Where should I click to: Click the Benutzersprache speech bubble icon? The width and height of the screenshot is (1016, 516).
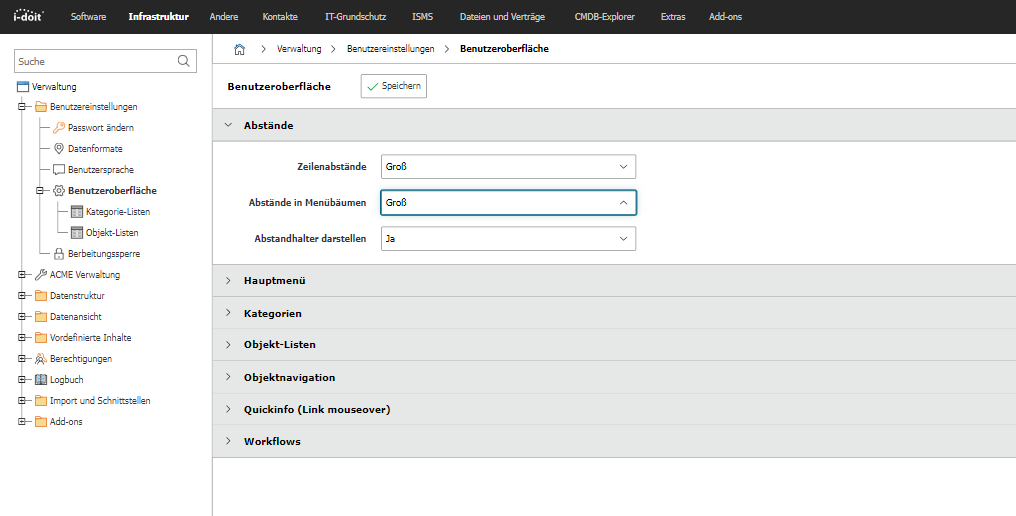click(59, 170)
